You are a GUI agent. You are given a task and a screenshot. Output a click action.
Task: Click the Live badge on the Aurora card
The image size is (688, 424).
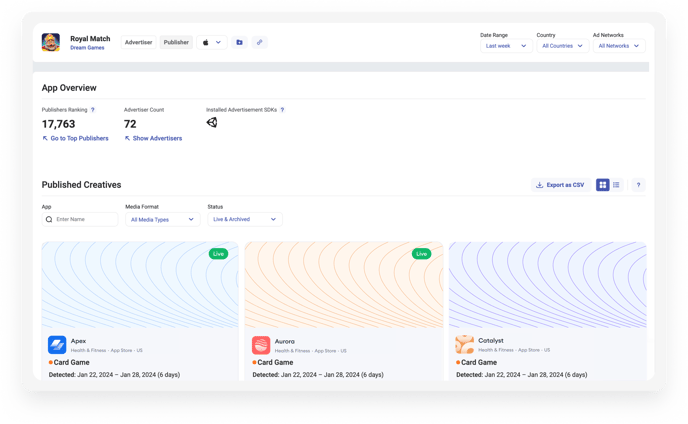pos(422,254)
